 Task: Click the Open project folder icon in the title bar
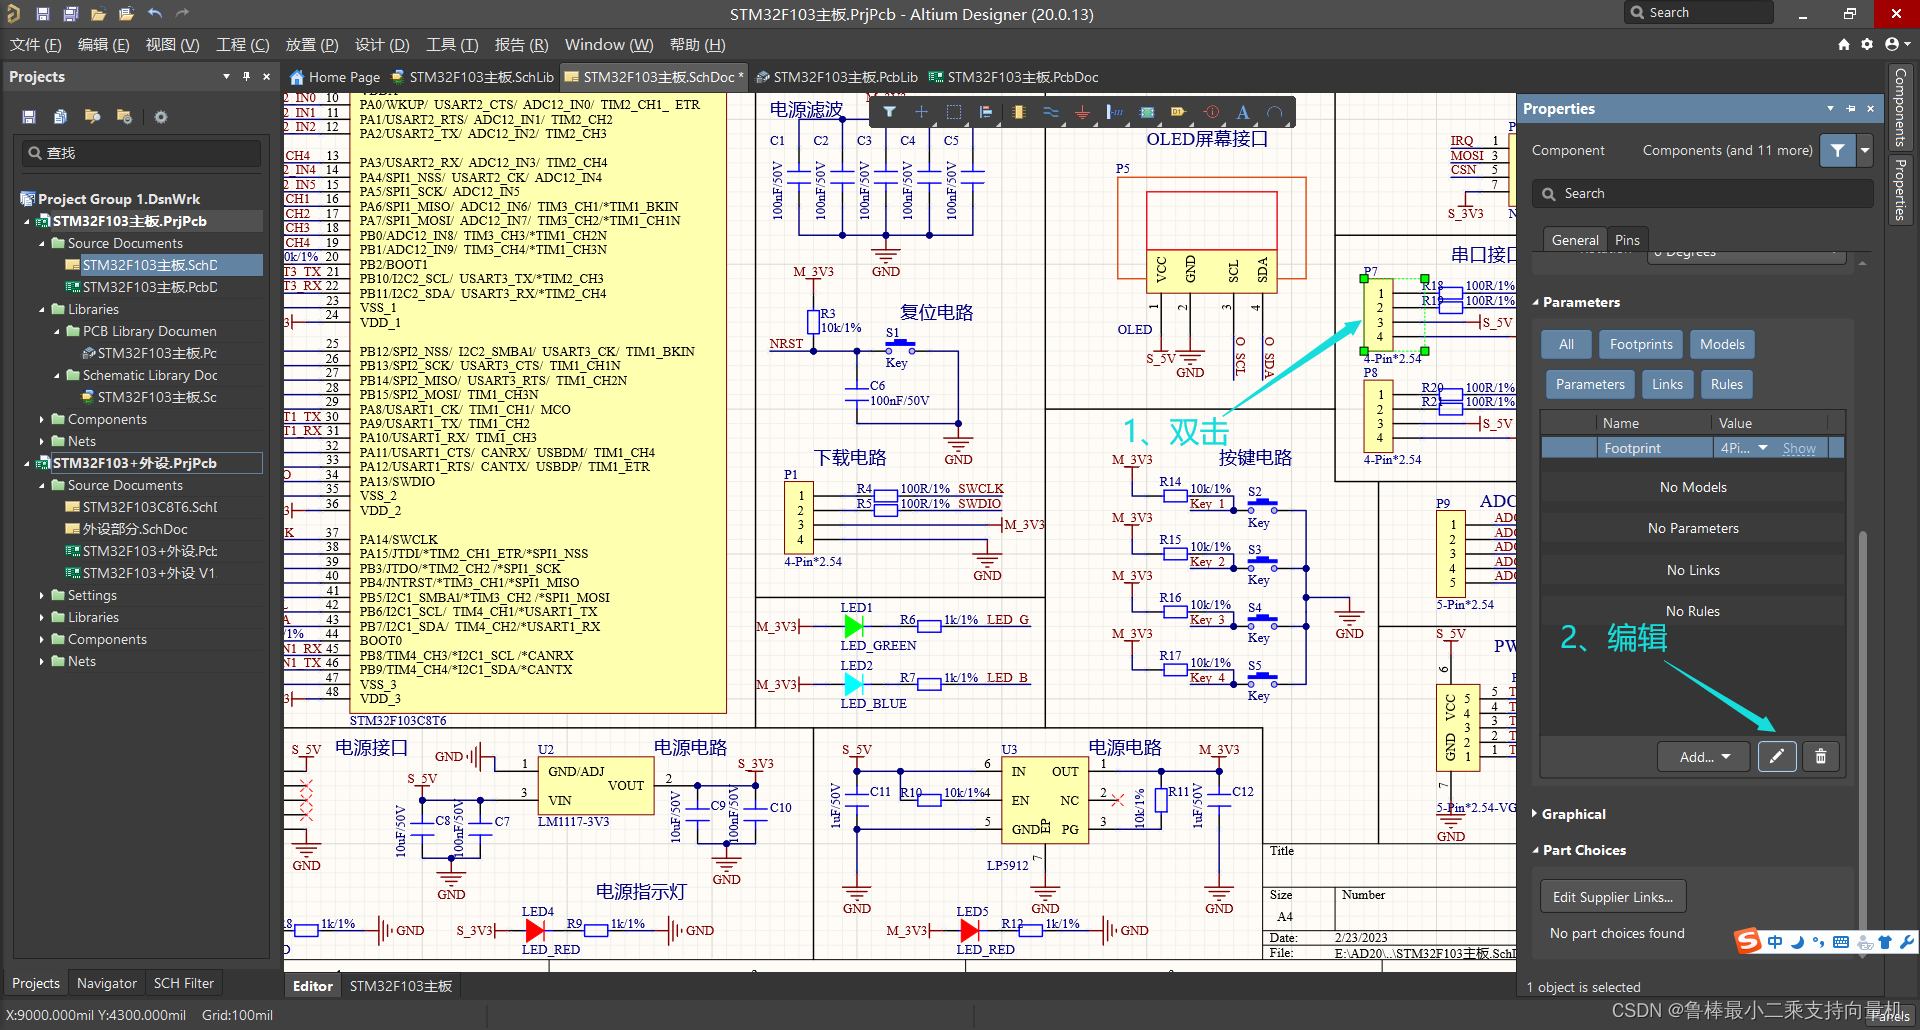coord(126,14)
